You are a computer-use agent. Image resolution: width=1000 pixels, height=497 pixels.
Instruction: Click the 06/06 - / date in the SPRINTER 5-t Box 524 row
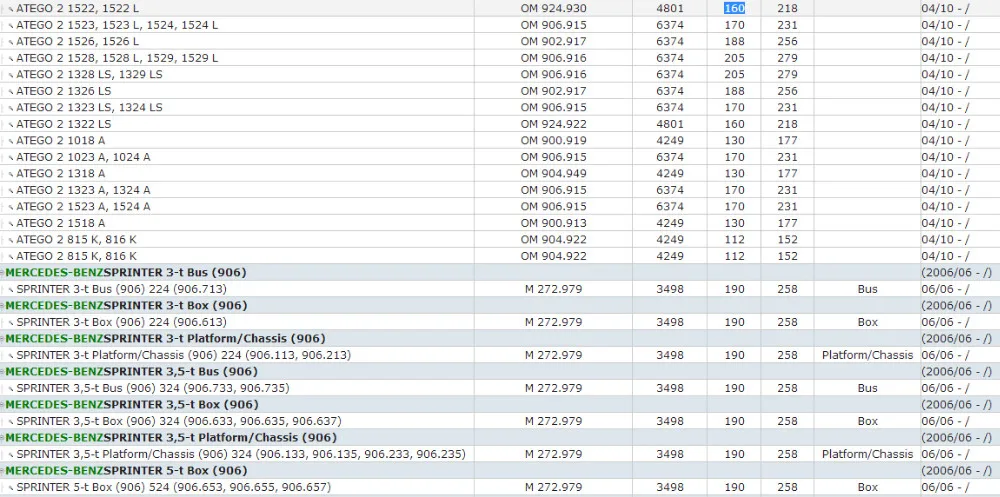[x=945, y=487]
